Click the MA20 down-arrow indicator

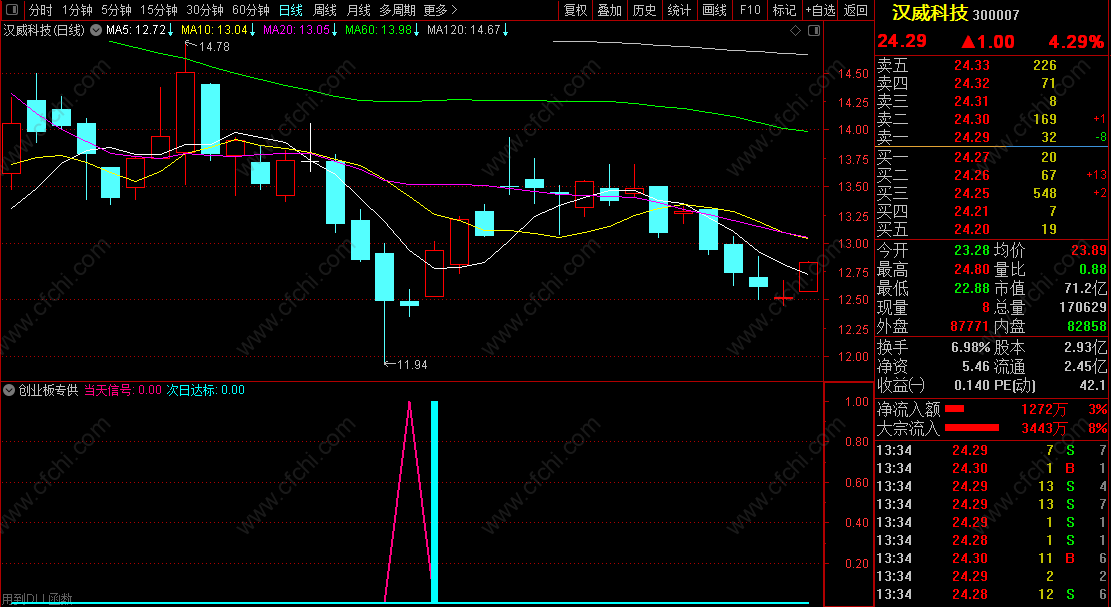coord(334,30)
